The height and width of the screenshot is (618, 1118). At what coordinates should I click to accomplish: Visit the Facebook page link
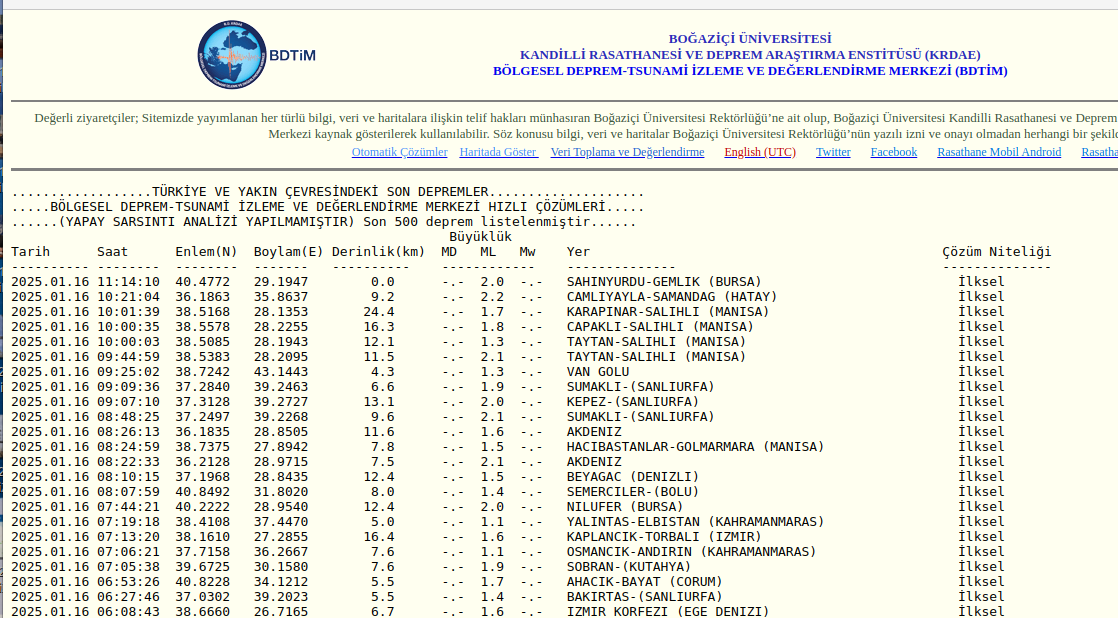[893, 152]
